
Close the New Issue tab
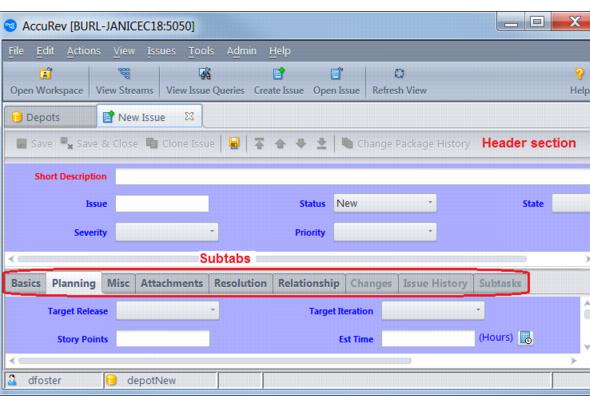[189, 116]
